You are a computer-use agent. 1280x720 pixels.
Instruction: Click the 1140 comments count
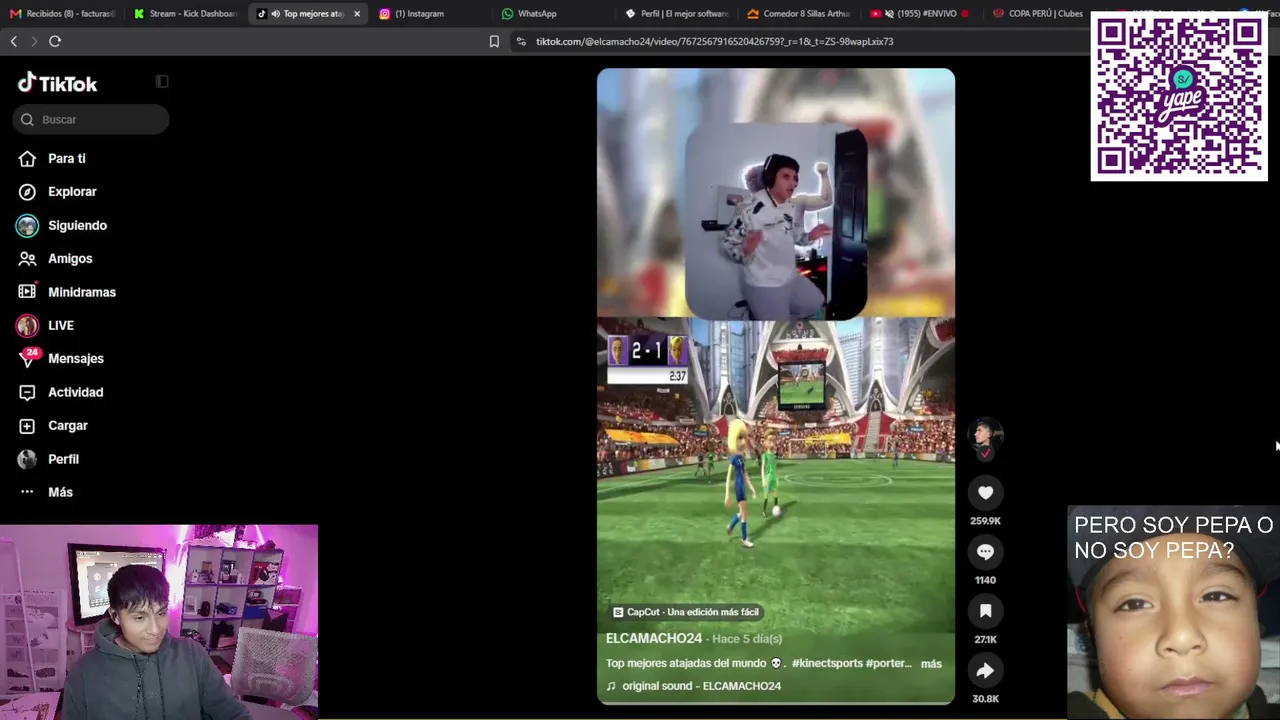(985, 580)
